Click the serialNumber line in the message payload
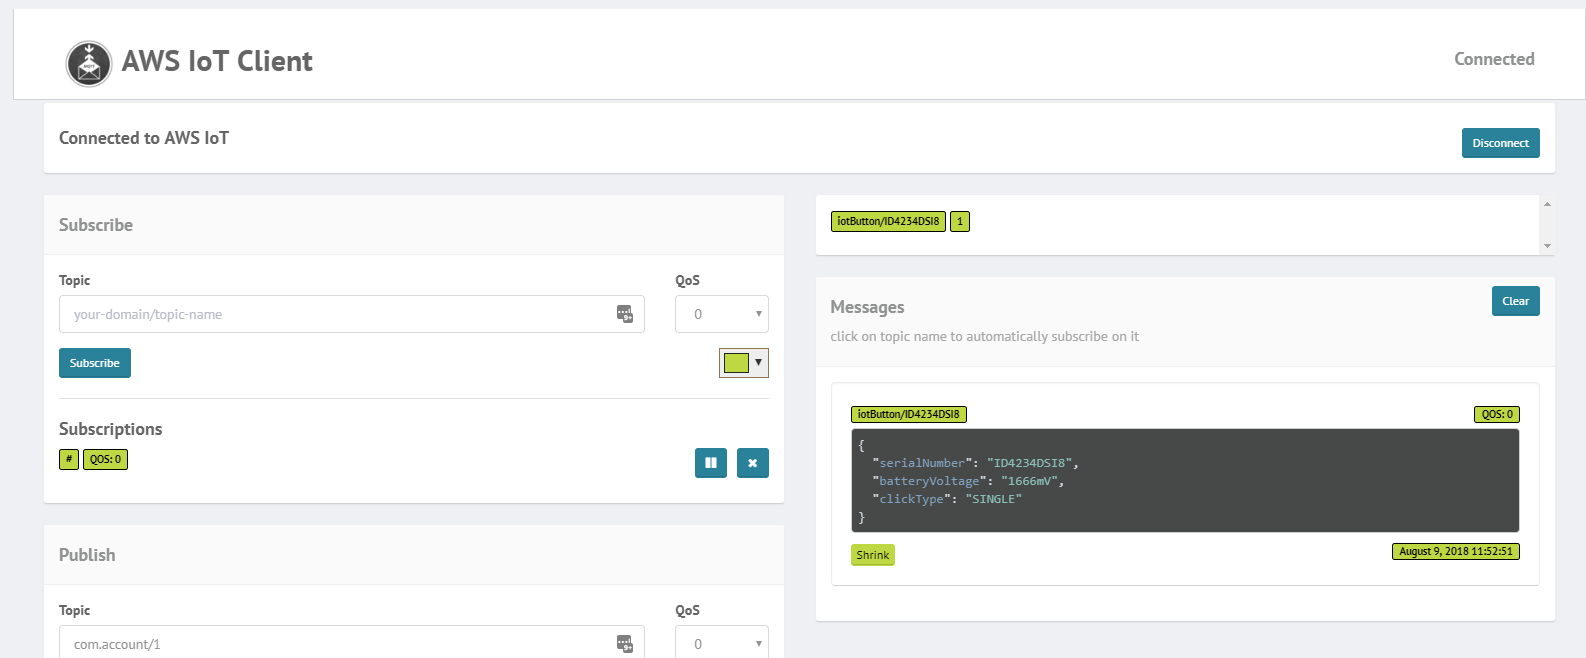 click(975, 463)
